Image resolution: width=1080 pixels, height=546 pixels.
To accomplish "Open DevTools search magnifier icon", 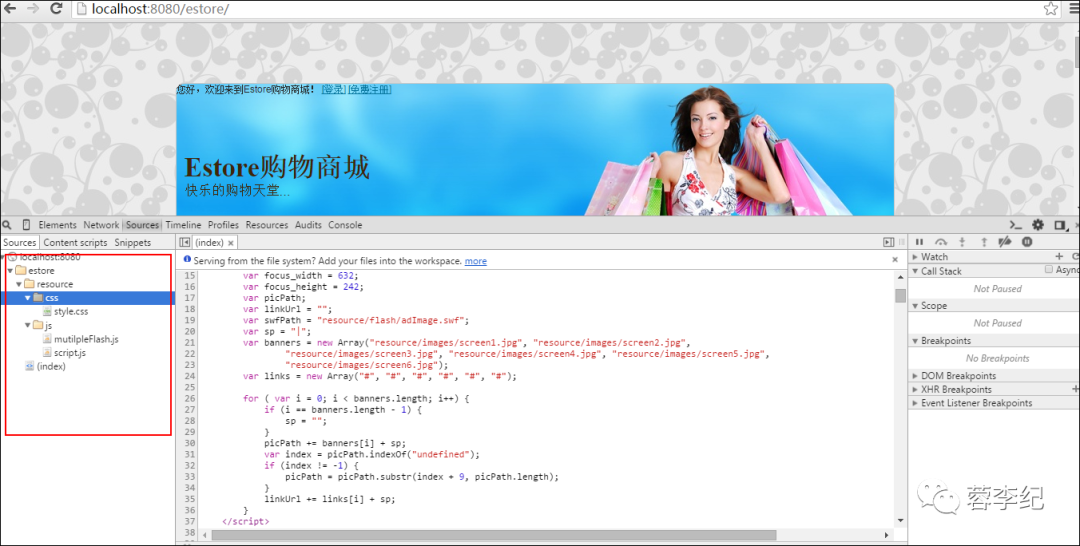I will [7, 225].
